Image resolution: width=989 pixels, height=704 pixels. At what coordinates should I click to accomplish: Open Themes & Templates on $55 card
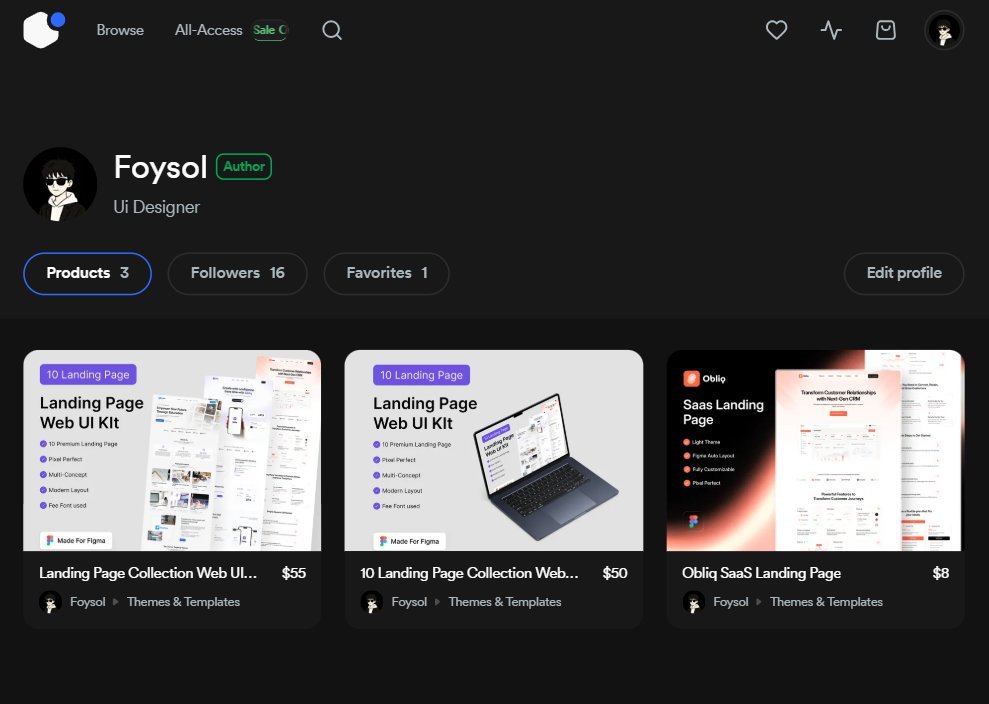[184, 602]
